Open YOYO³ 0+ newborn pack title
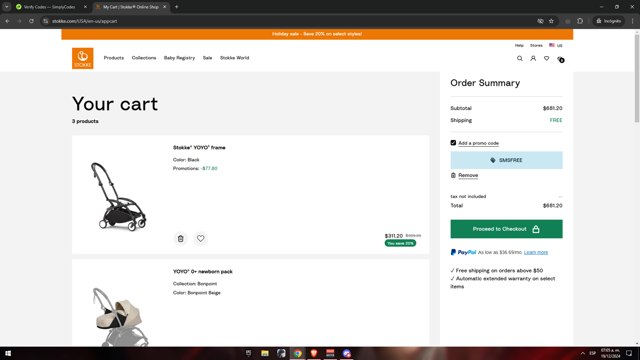 [202, 271]
